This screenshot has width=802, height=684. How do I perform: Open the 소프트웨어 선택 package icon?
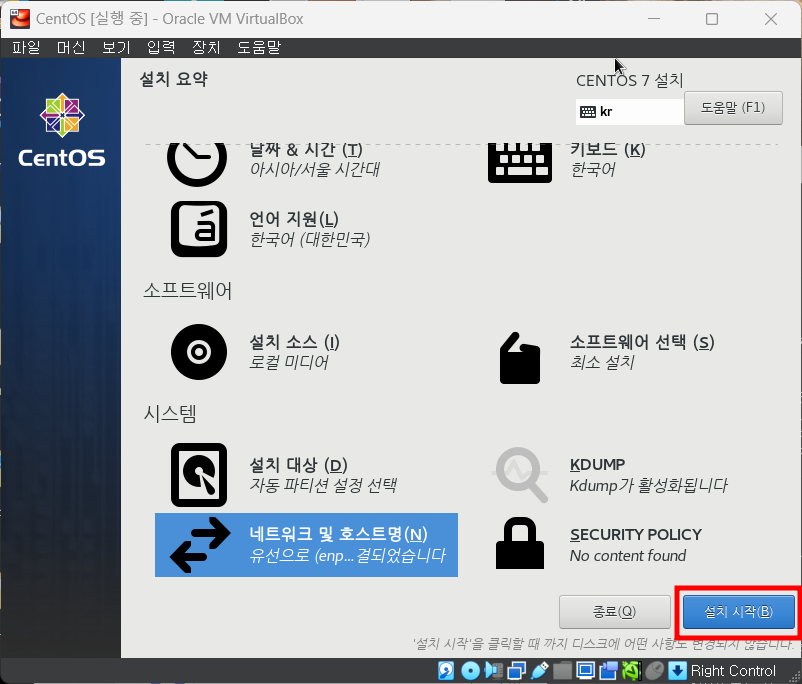pyautogui.click(x=520, y=358)
